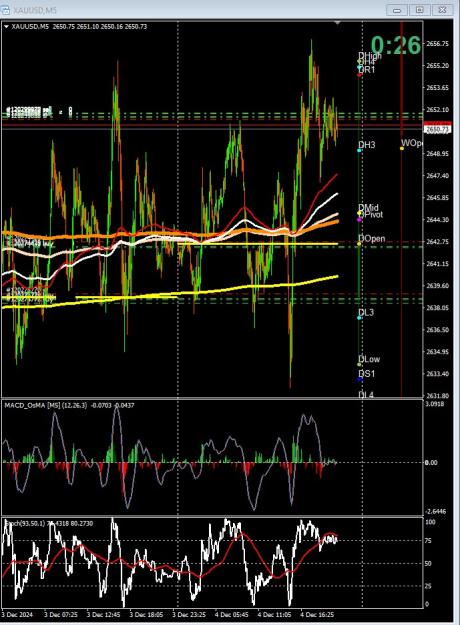This screenshot has height=625, width=460.
Task: Minimize the XAUUSD,M5 chart window
Action: click(397, 10)
